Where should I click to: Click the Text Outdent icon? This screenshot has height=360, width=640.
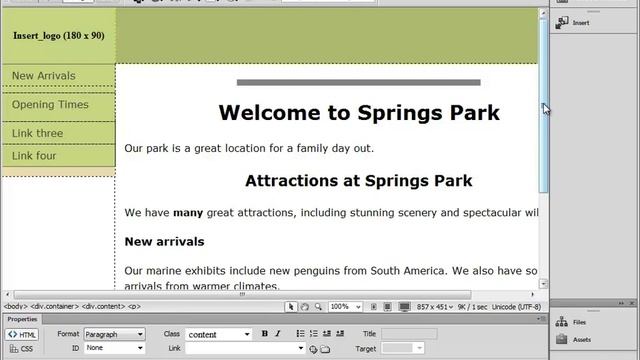pos(327,333)
